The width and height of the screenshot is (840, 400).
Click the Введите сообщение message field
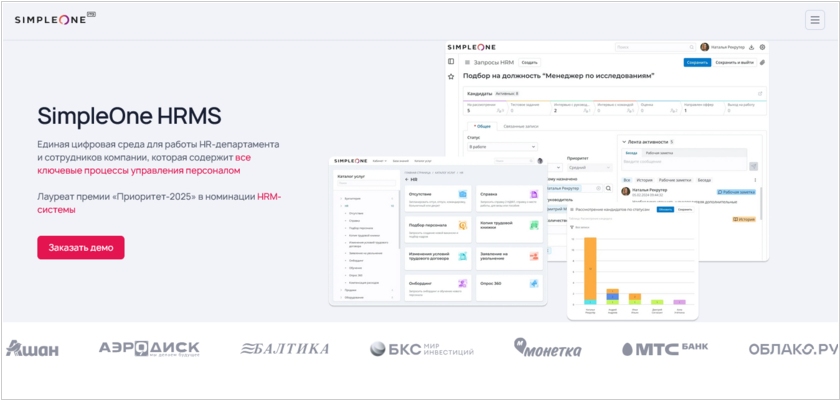pyautogui.click(x=684, y=163)
